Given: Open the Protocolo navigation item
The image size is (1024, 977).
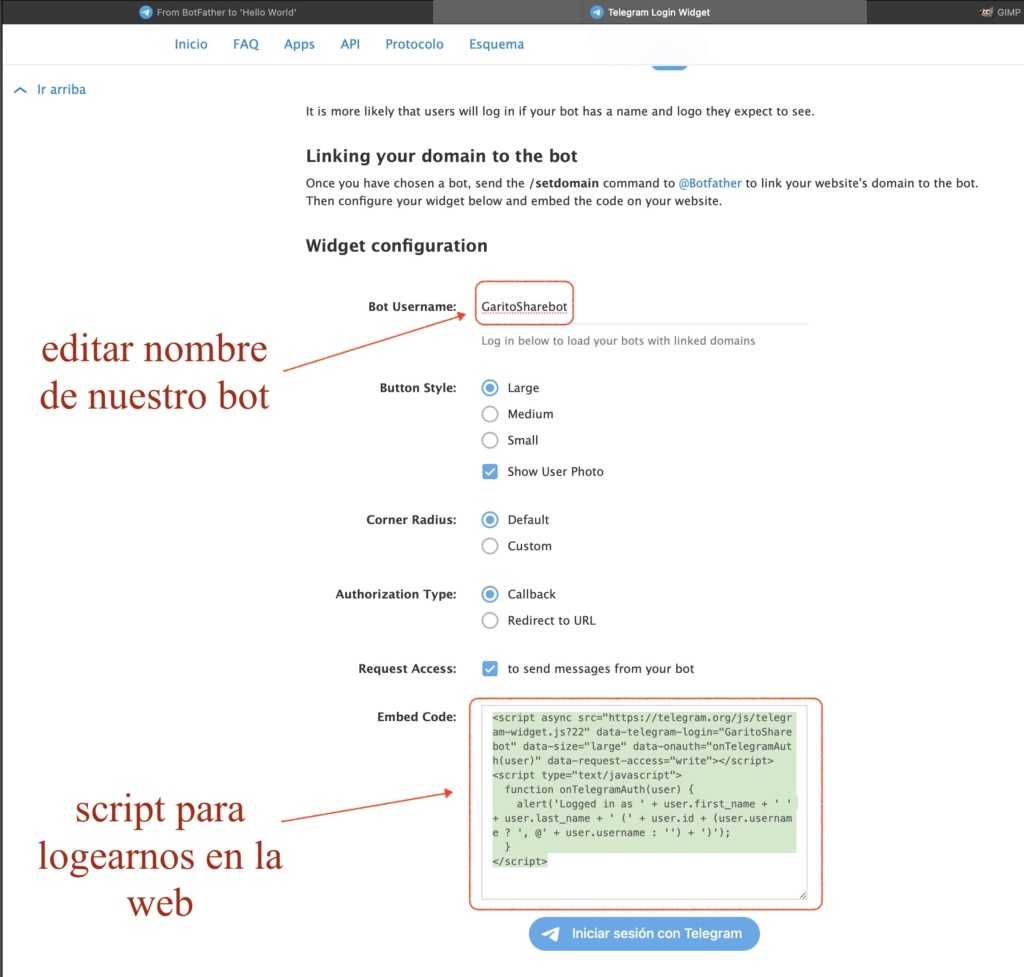Looking at the screenshot, I should 414,44.
